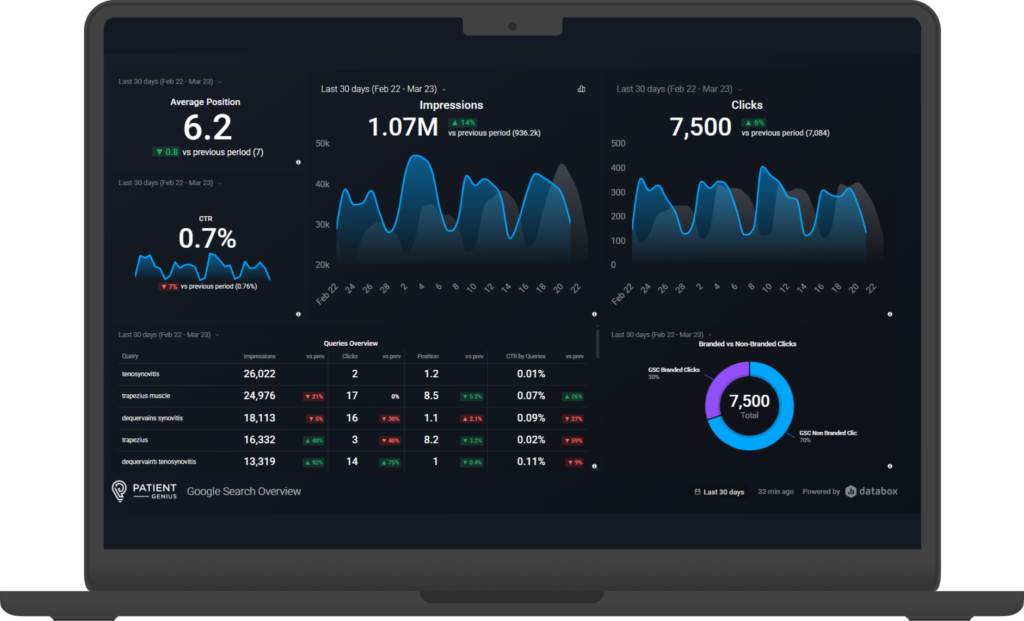Image resolution: width=1024 pixels, height=621 pixels.
Task: Open the date range dropdown above the CTR widget
Action: coord(220,183)
